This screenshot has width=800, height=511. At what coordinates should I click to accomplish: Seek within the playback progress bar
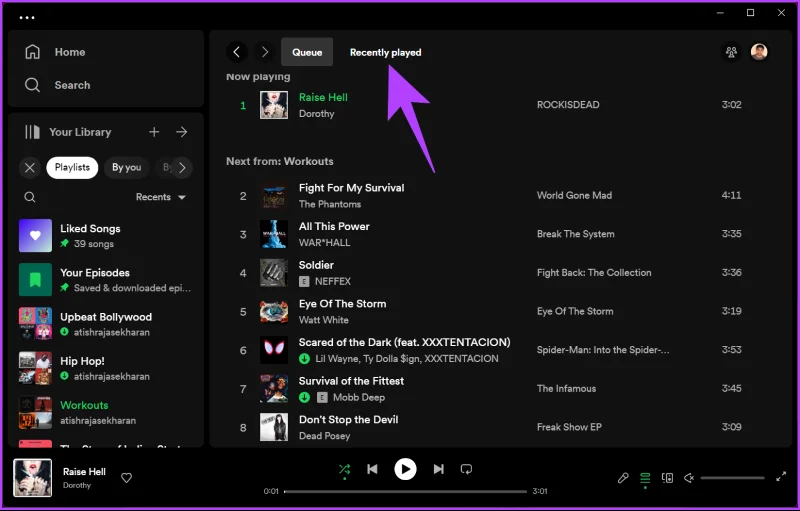click(x=405, y=492)
